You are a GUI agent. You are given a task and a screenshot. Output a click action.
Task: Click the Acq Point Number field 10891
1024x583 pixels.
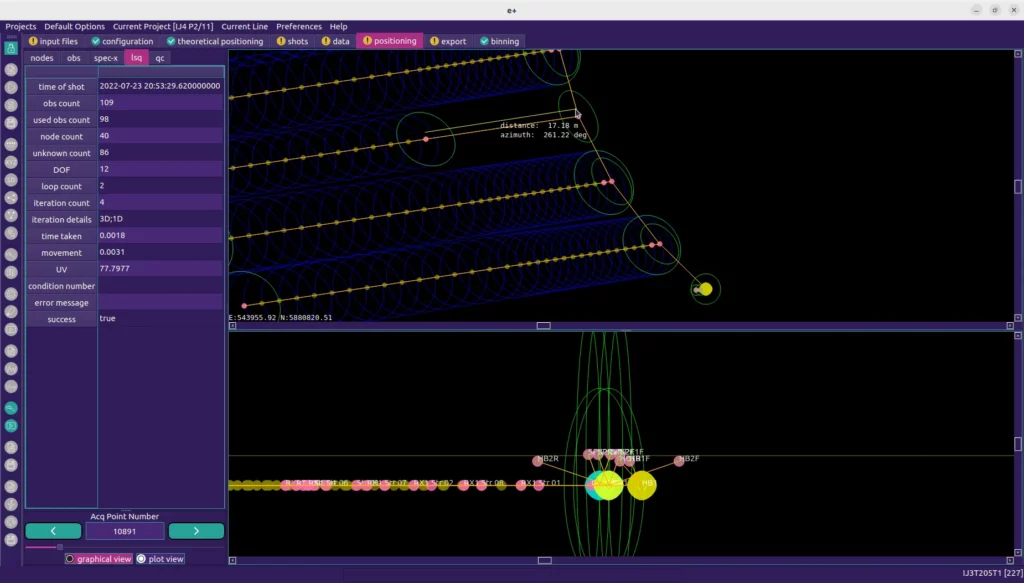(x=125, y=531)
